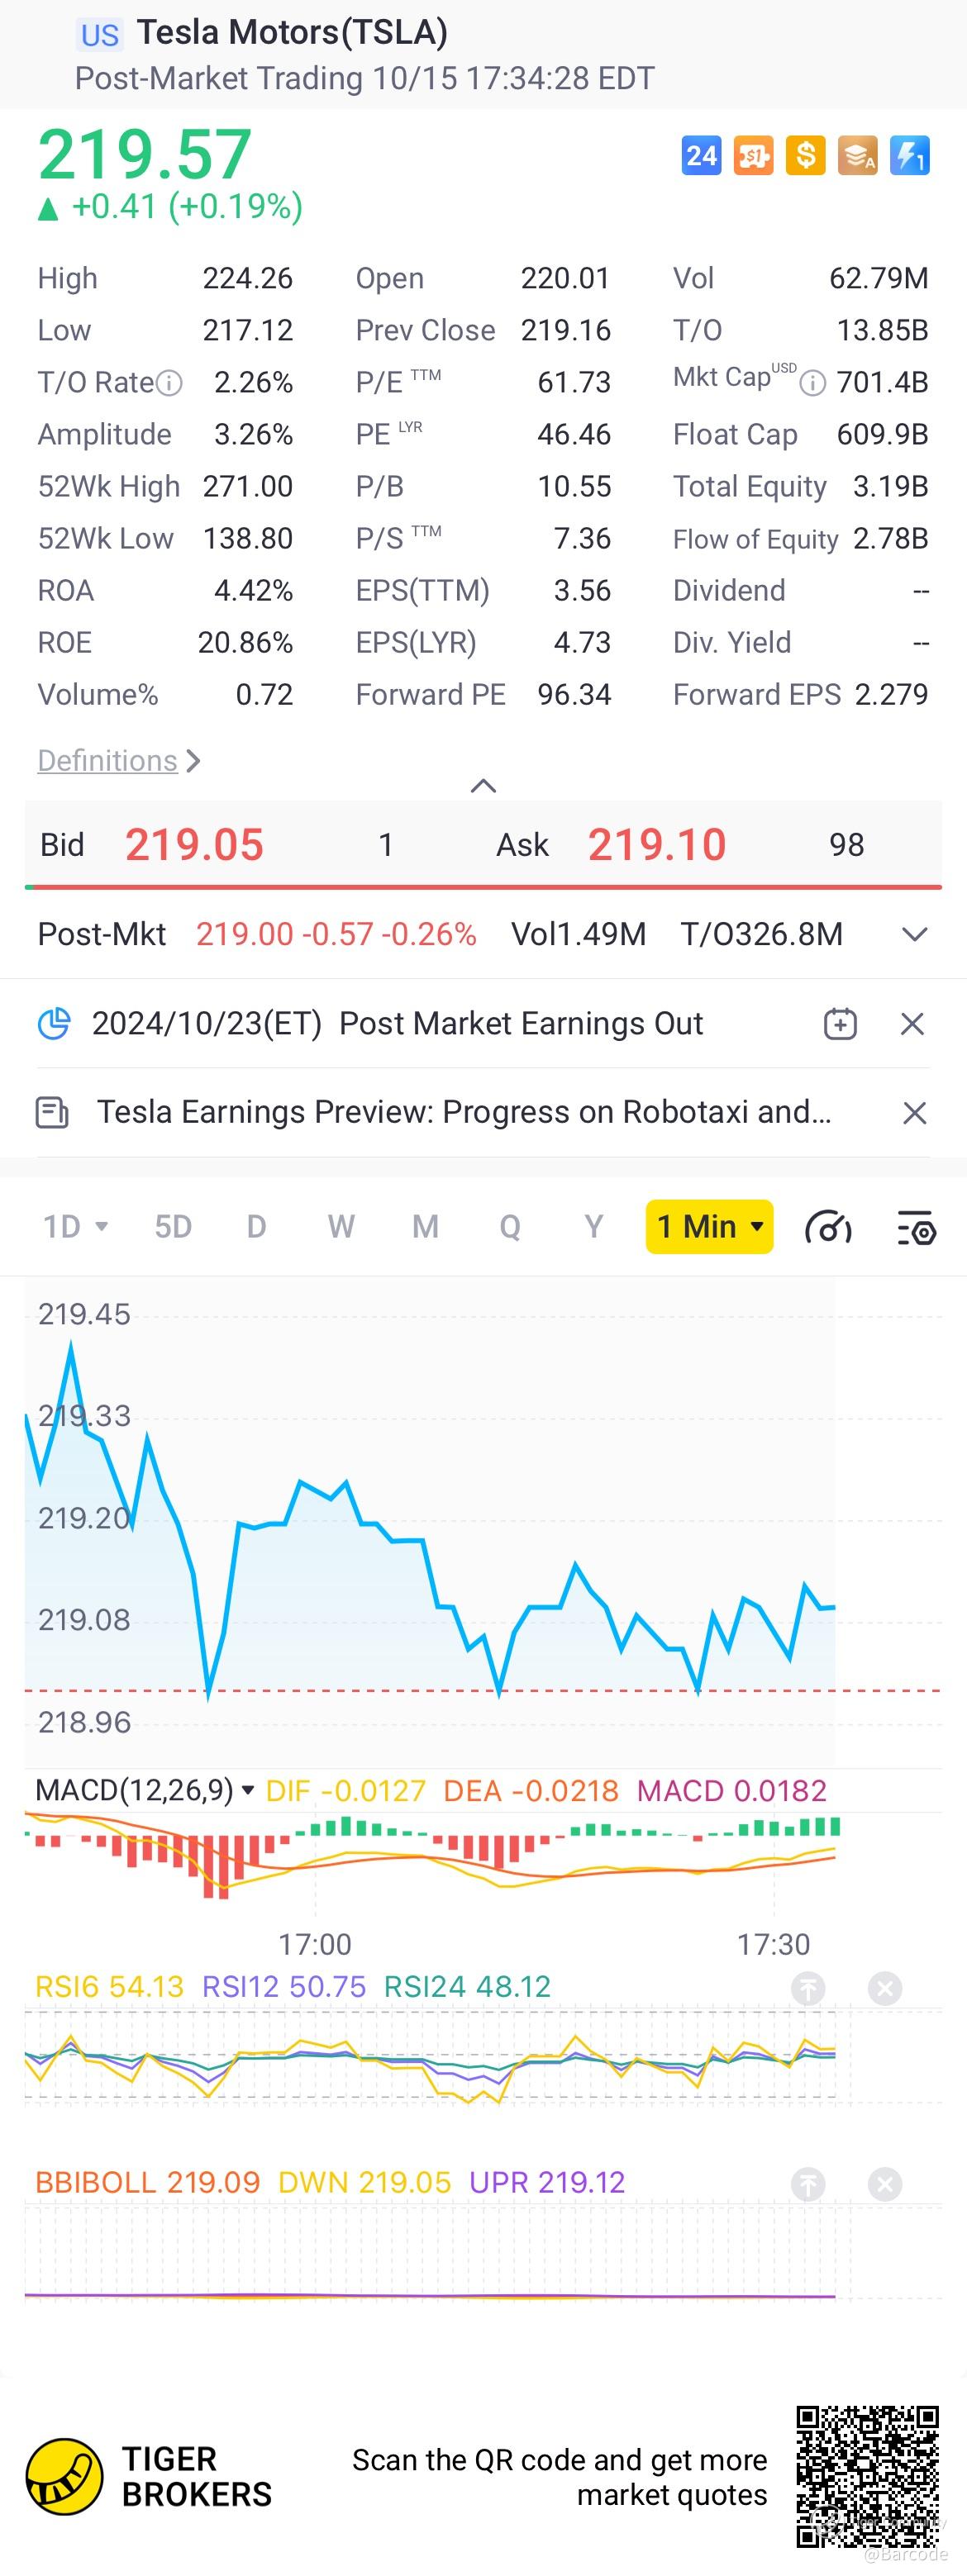Image resolution: width=967 pixels, height=2576 pixels.
Task: Open the chart settings list icon
Action: (915, 1227)
